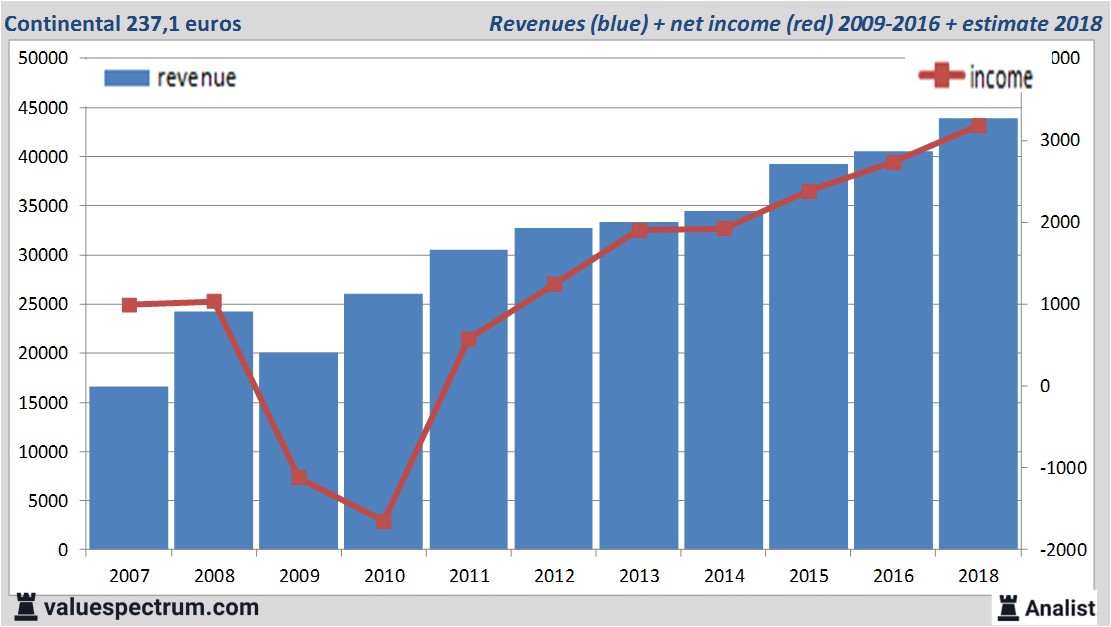Click the 'revenue' legend label
The image size is (1111, 627).
click(196, 78)
